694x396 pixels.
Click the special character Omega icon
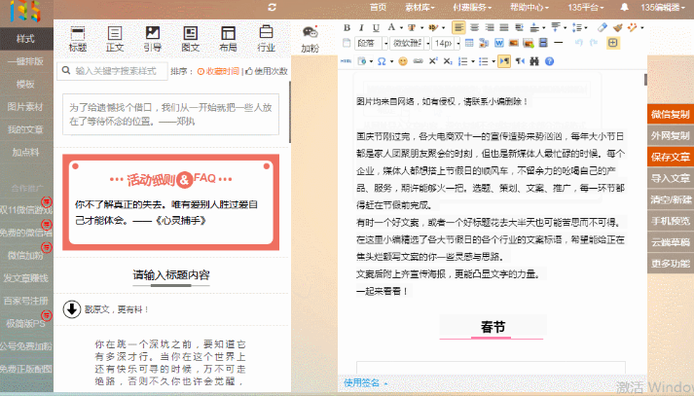[382, 62]
